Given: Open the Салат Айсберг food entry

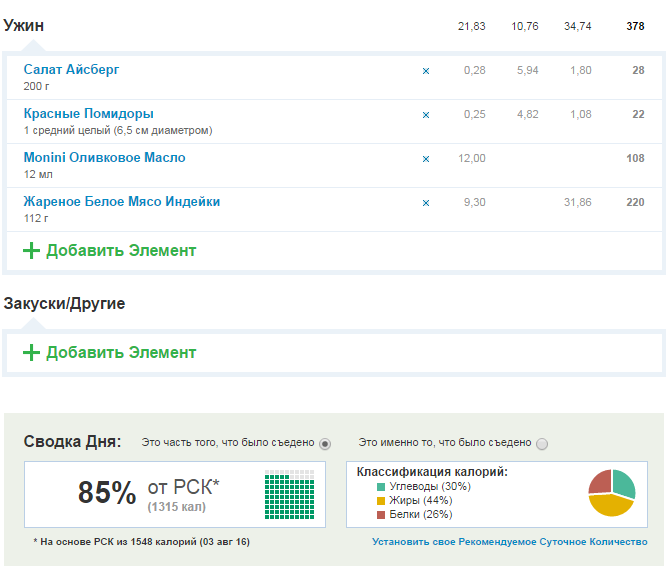Looking at the screenshot, I should coord(71,70).
